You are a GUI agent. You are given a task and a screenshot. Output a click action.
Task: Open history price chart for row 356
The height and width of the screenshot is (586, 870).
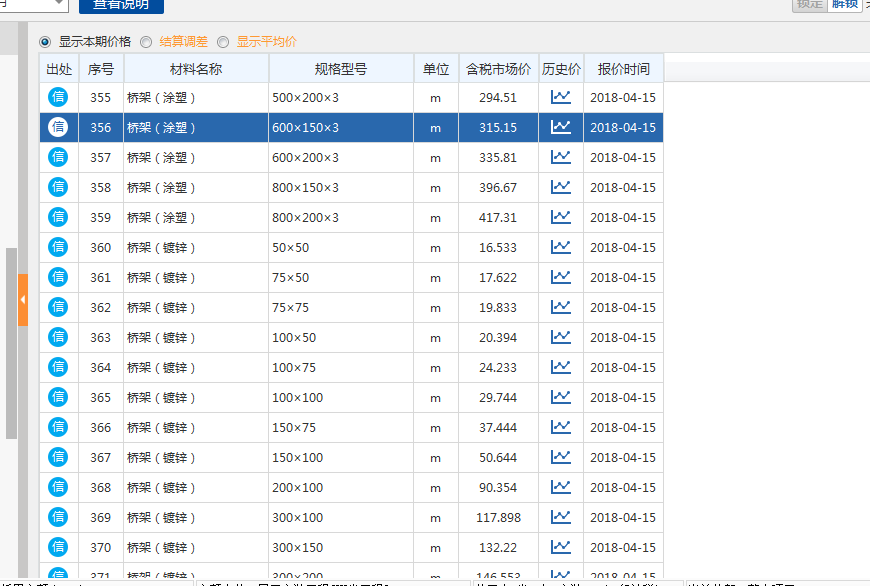click(x=560, y=127)
